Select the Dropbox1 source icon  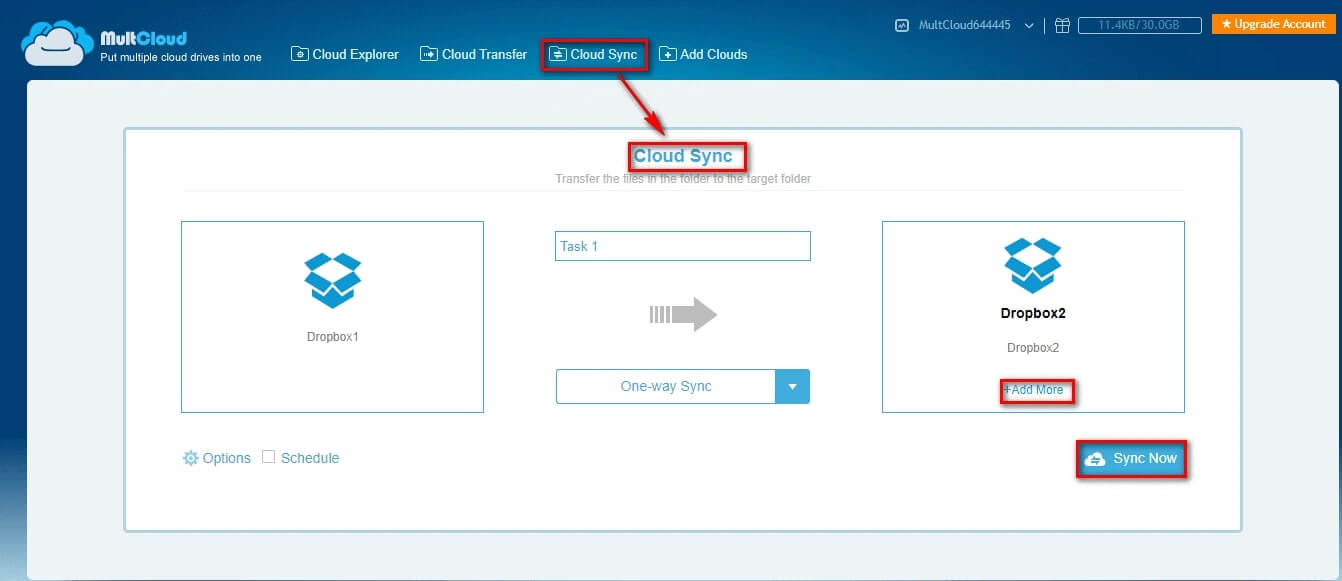332,280
